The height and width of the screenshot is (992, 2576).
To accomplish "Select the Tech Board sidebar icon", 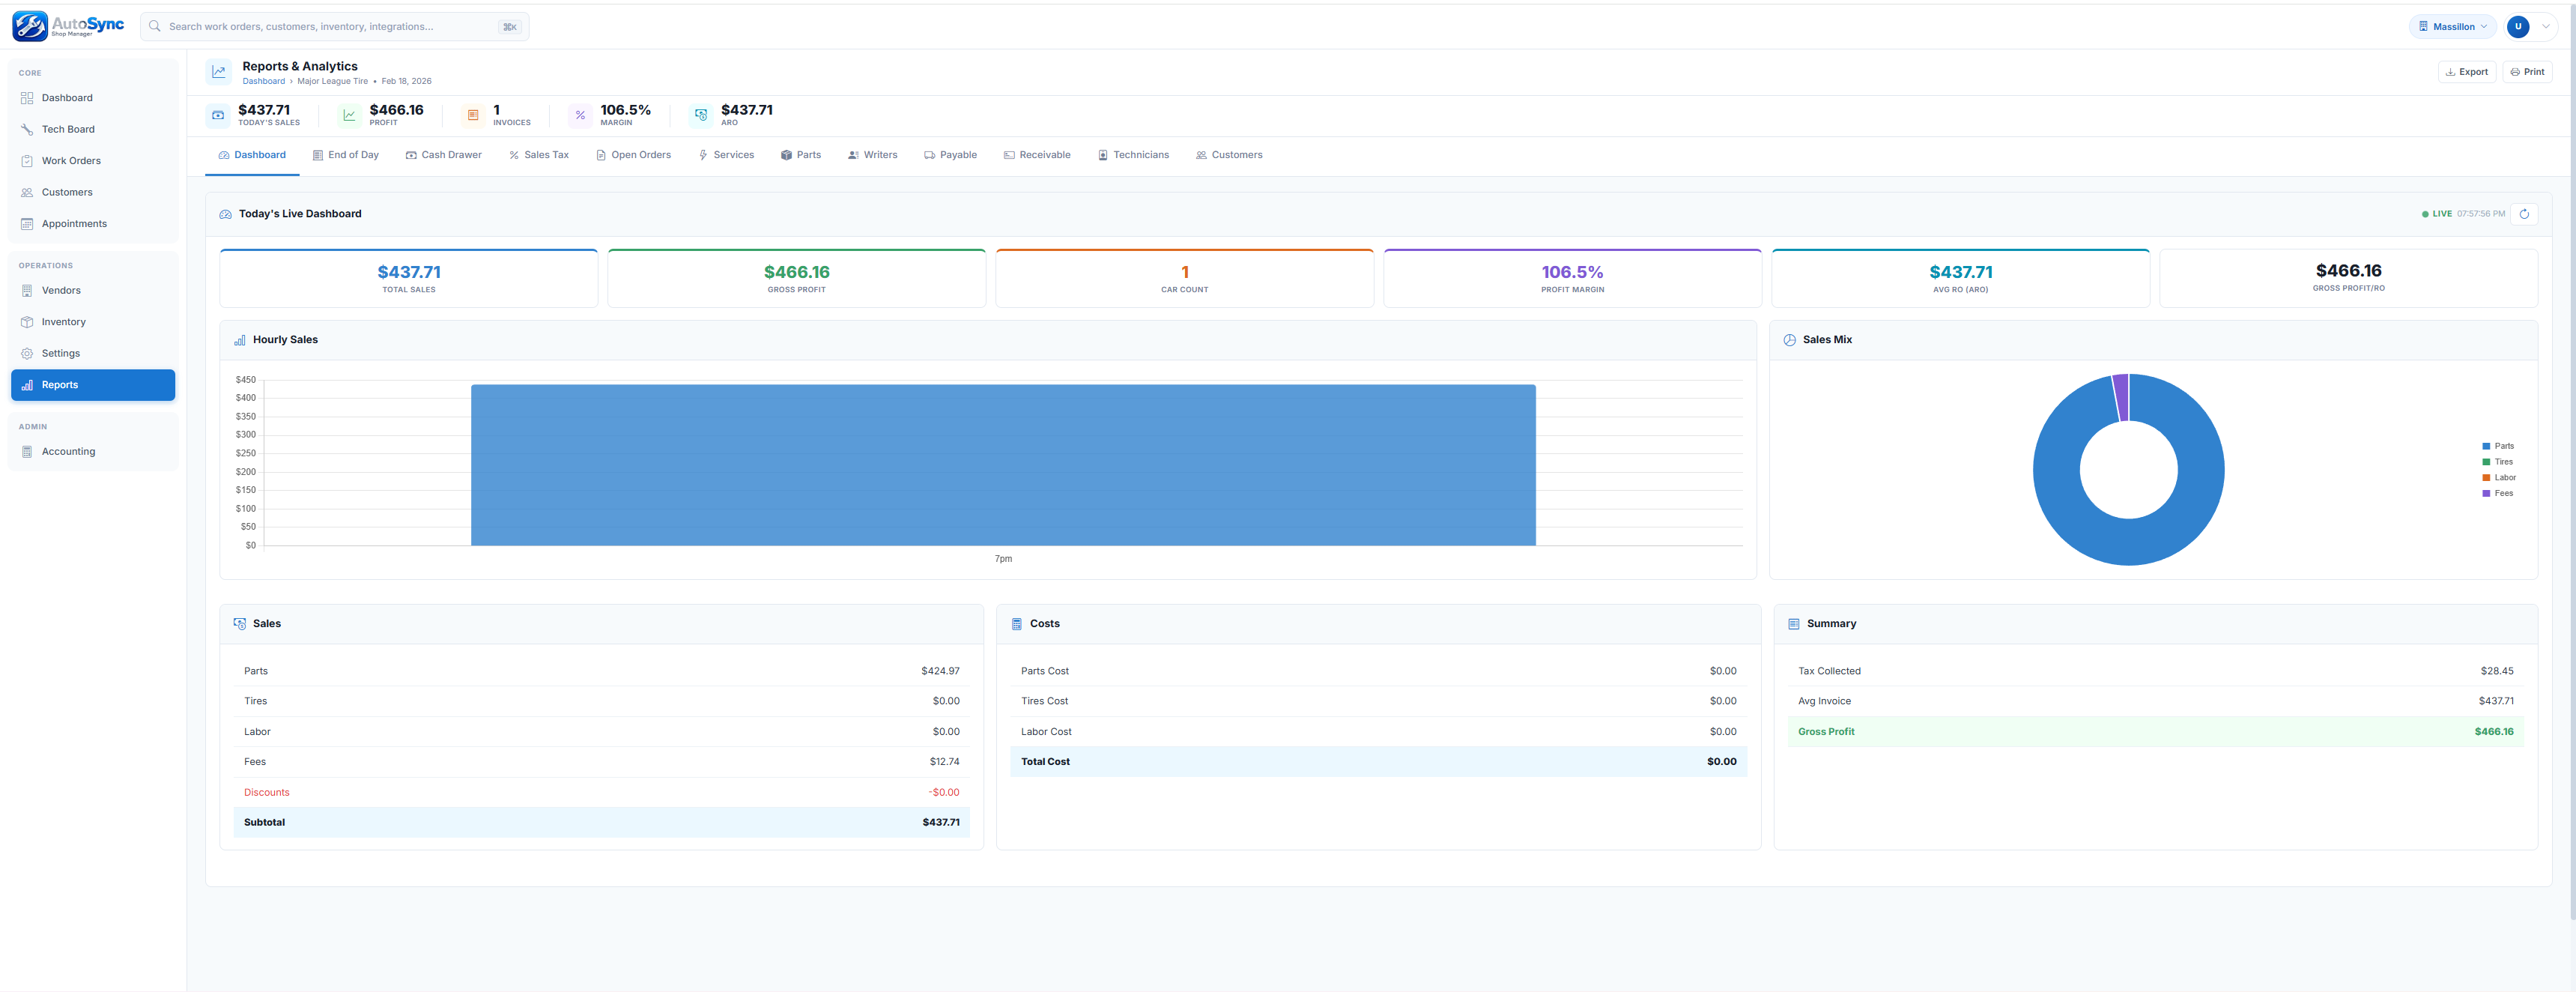I will [26, 129].
